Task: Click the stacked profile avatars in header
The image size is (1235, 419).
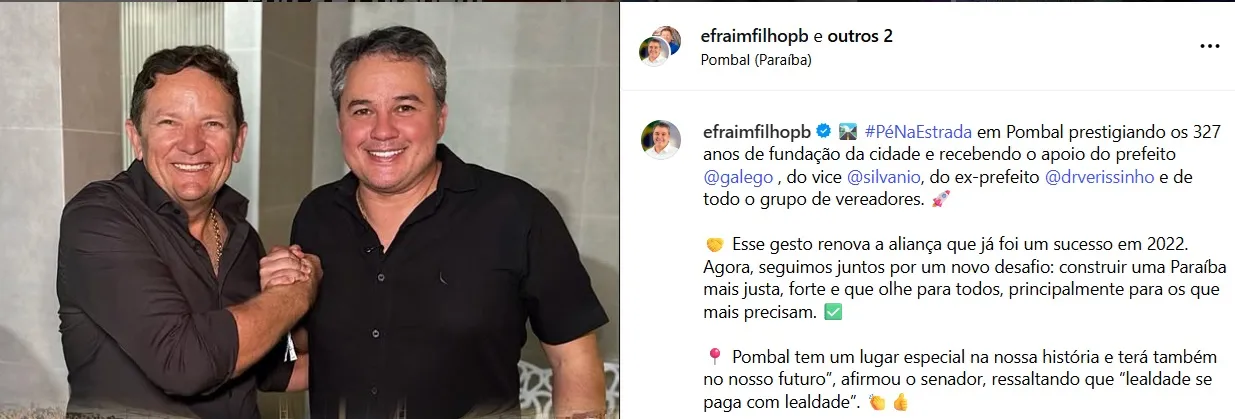Action: click(x=661, y=46)
